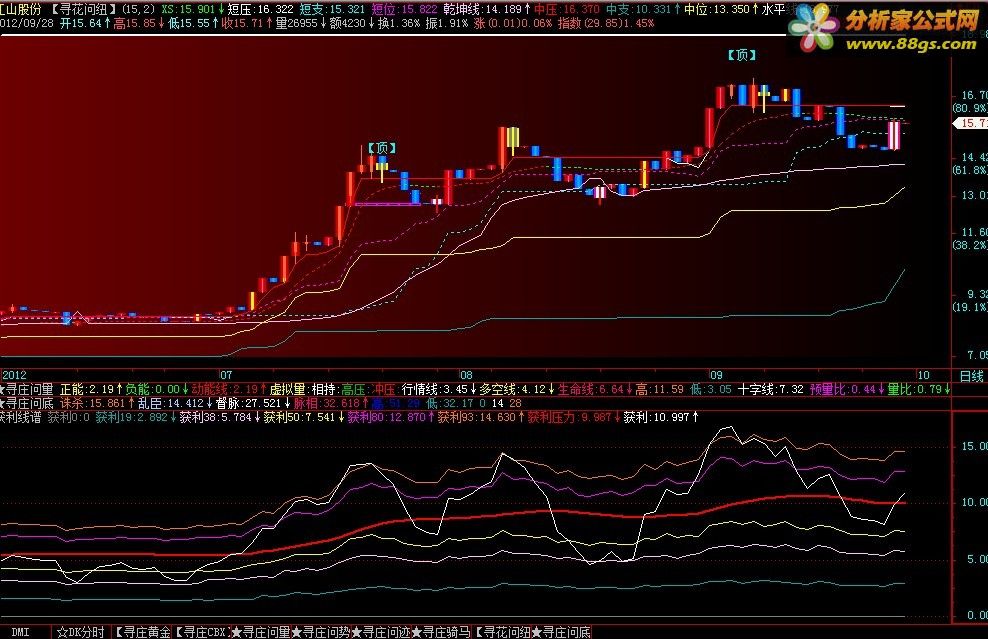Click the 收15.71 close price

tap(247, 23)
